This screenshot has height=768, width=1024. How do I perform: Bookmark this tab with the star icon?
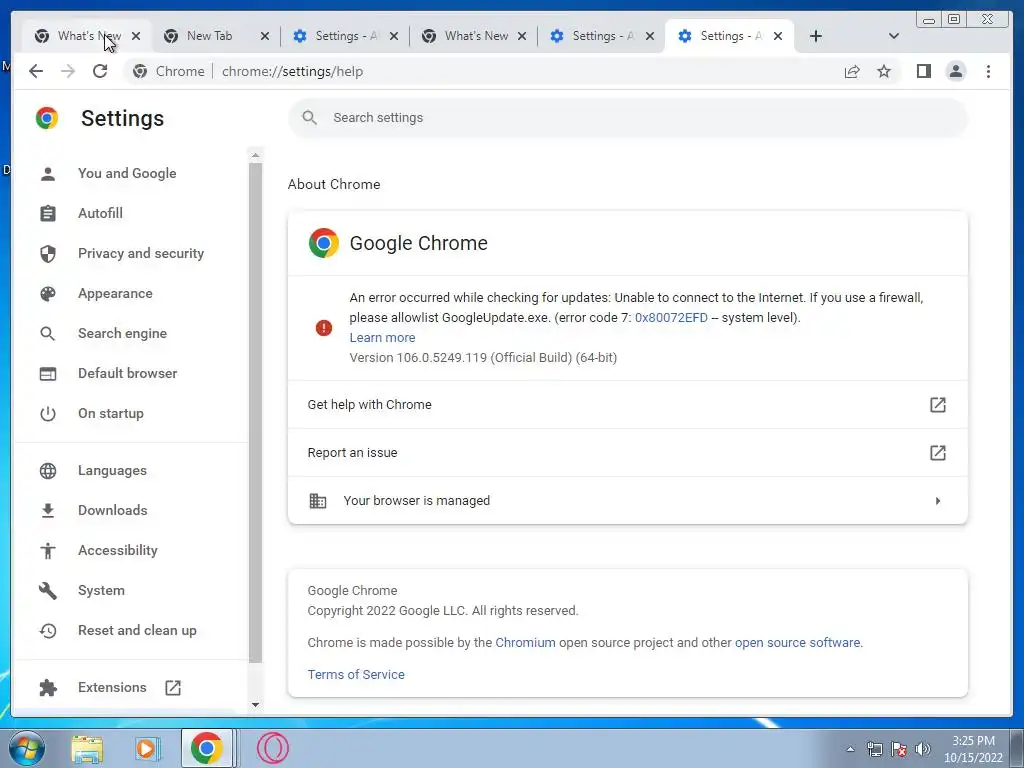coord(884,71)
